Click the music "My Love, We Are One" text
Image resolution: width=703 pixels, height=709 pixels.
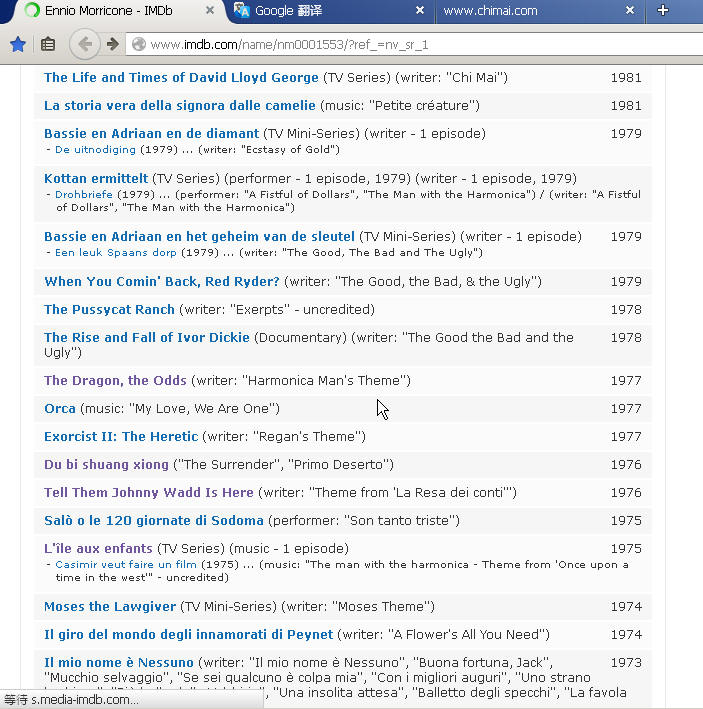pyautogui.click(x=180, y=408)
